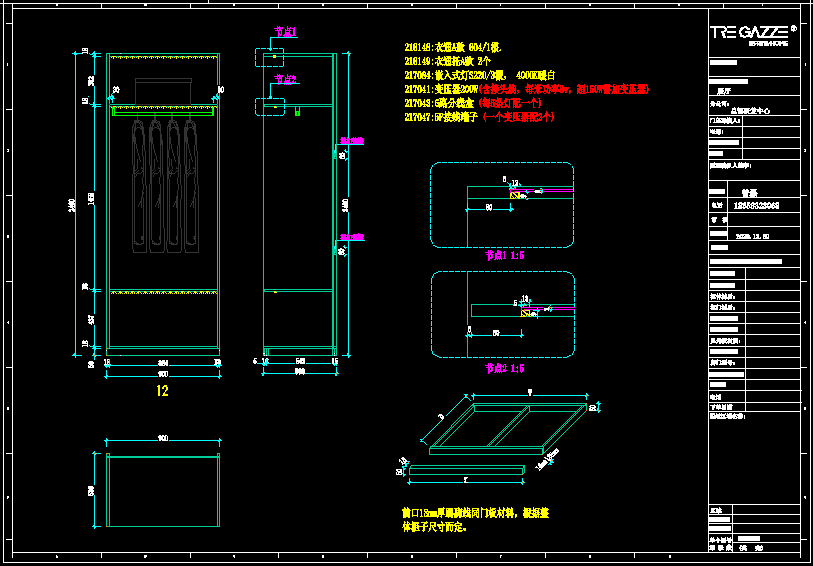Click the red note 每5条灯配一个

[511, 103]
